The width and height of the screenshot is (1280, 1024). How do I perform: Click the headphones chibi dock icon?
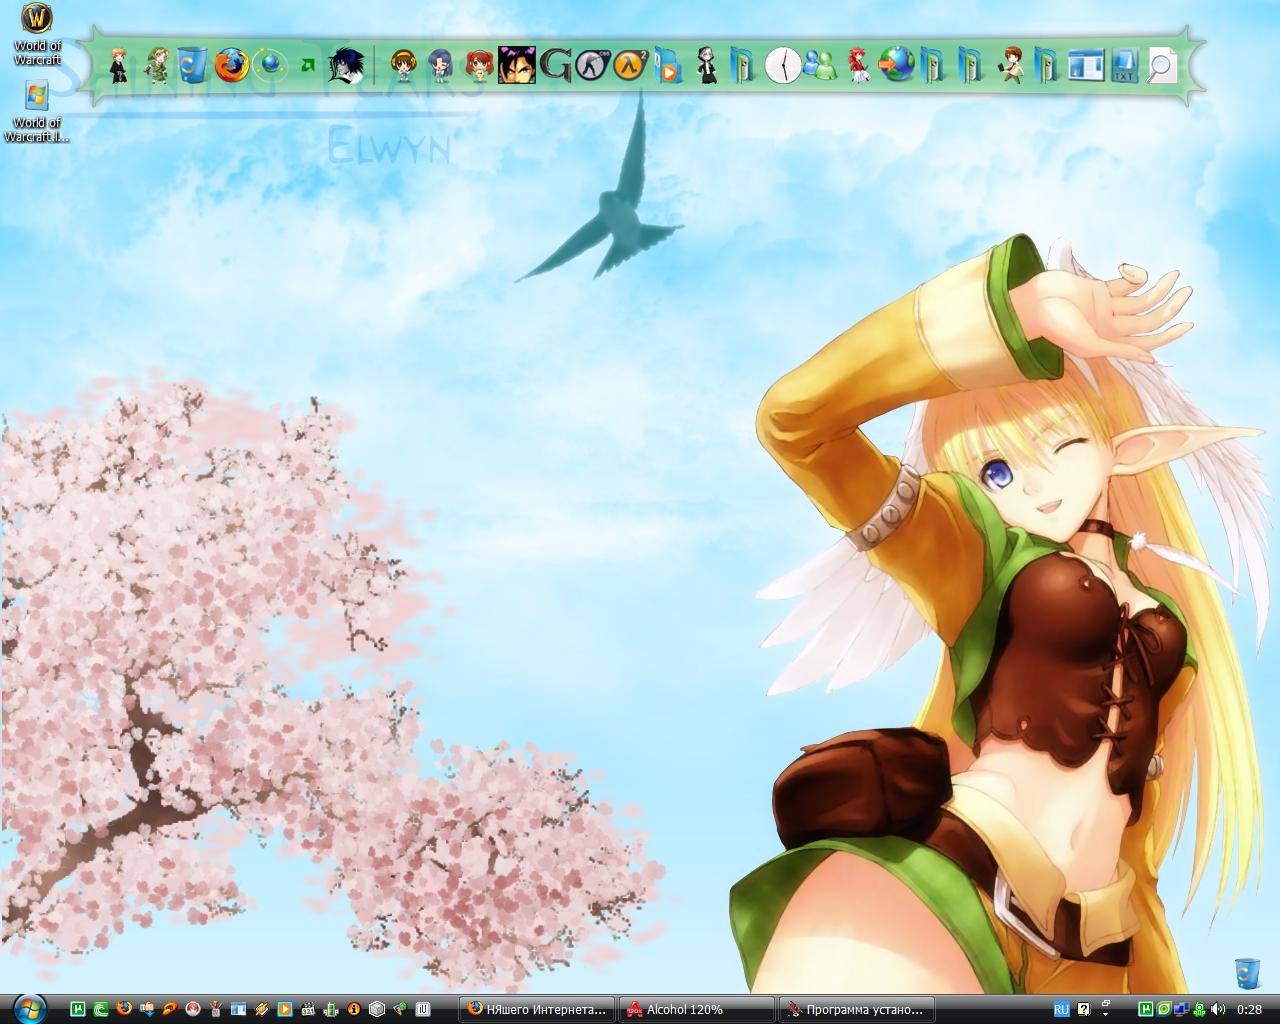point(403,65)
